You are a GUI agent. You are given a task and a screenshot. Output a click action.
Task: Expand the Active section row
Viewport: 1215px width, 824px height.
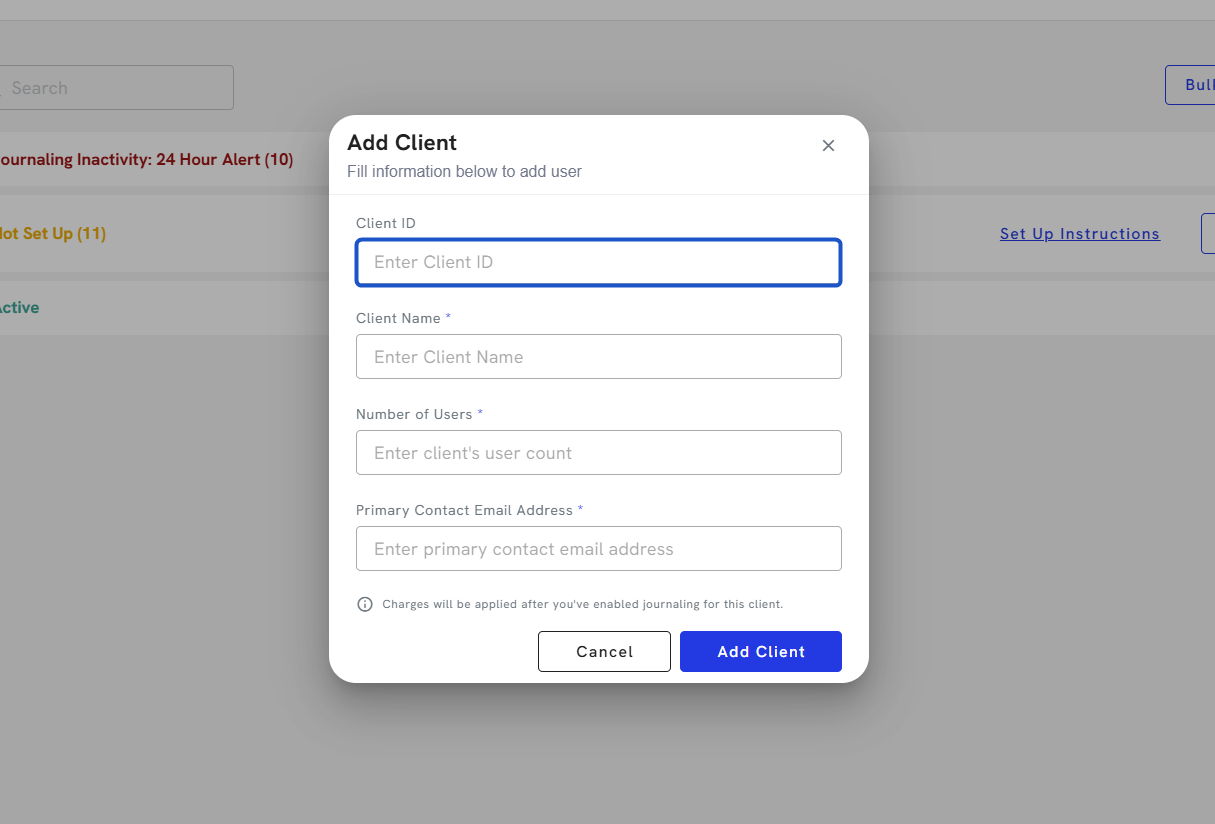pos(20,308)
